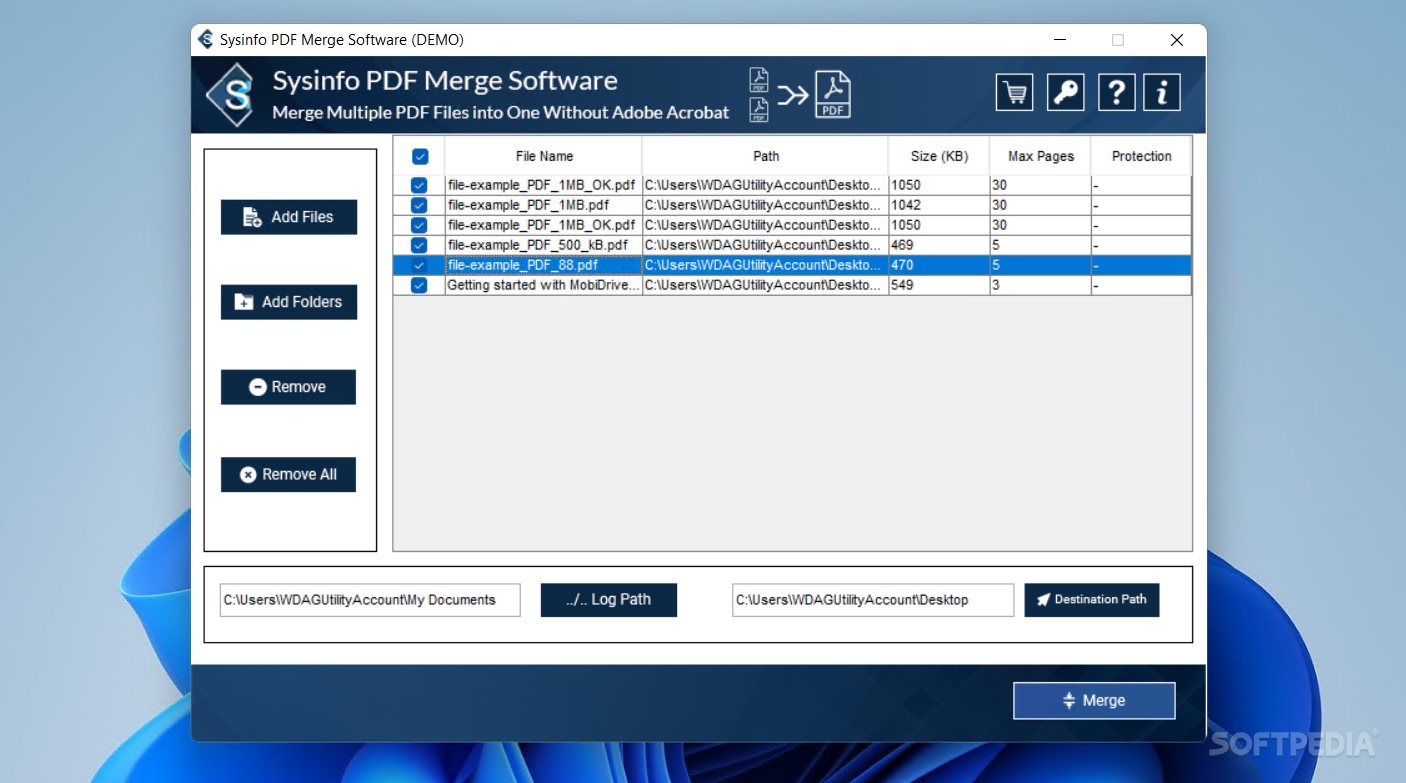This screenshot has width=1406, height=783.
Task: Close the Sysinfo PDF Merge window
Action: [x=1177, y=40]
